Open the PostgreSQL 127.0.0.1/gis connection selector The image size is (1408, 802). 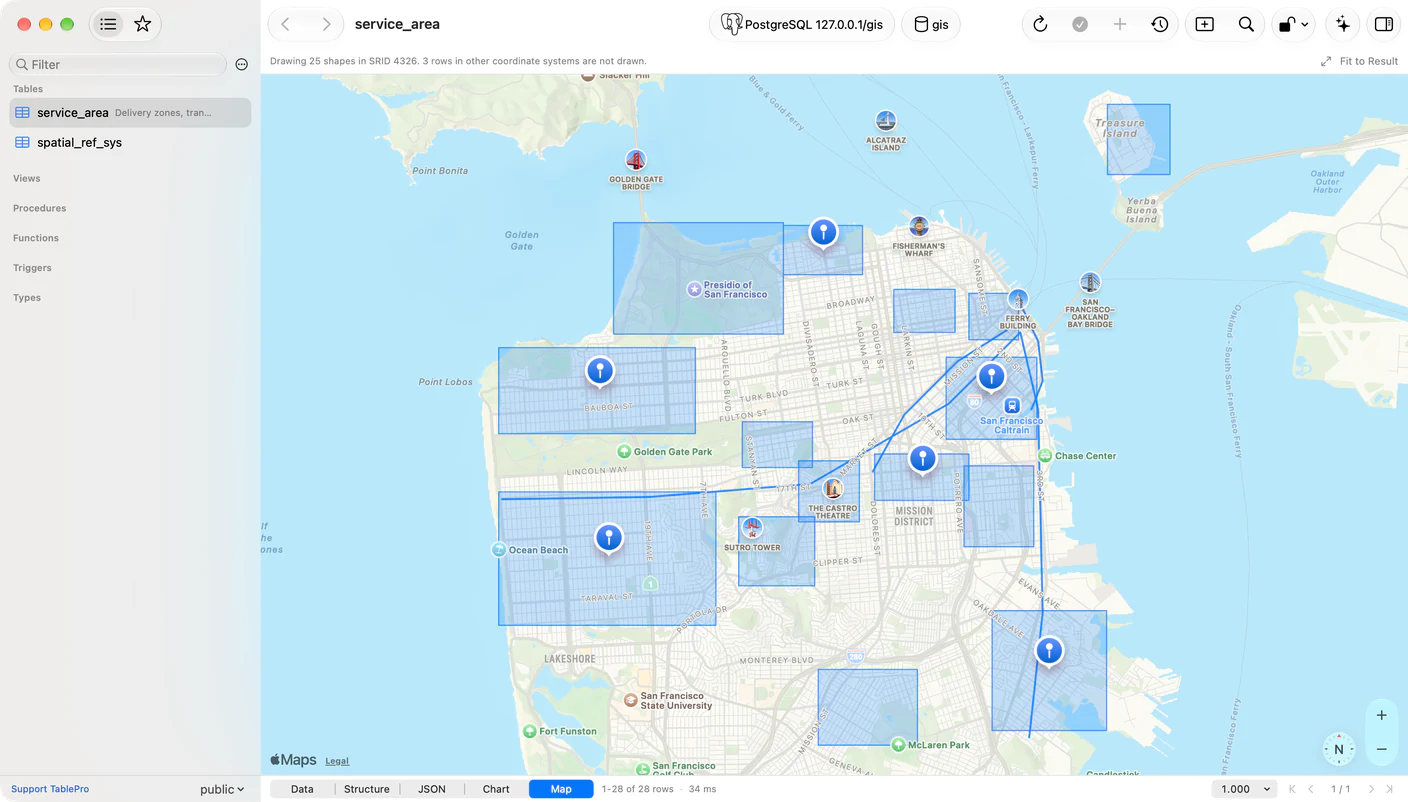point(802,24)
